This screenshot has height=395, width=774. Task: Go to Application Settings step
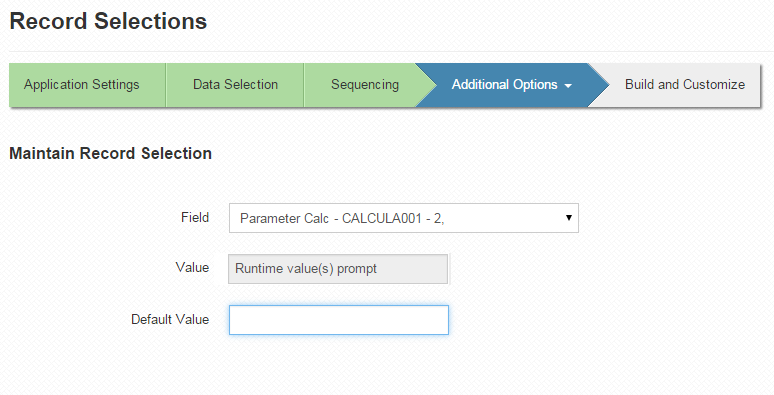[81, 84]
